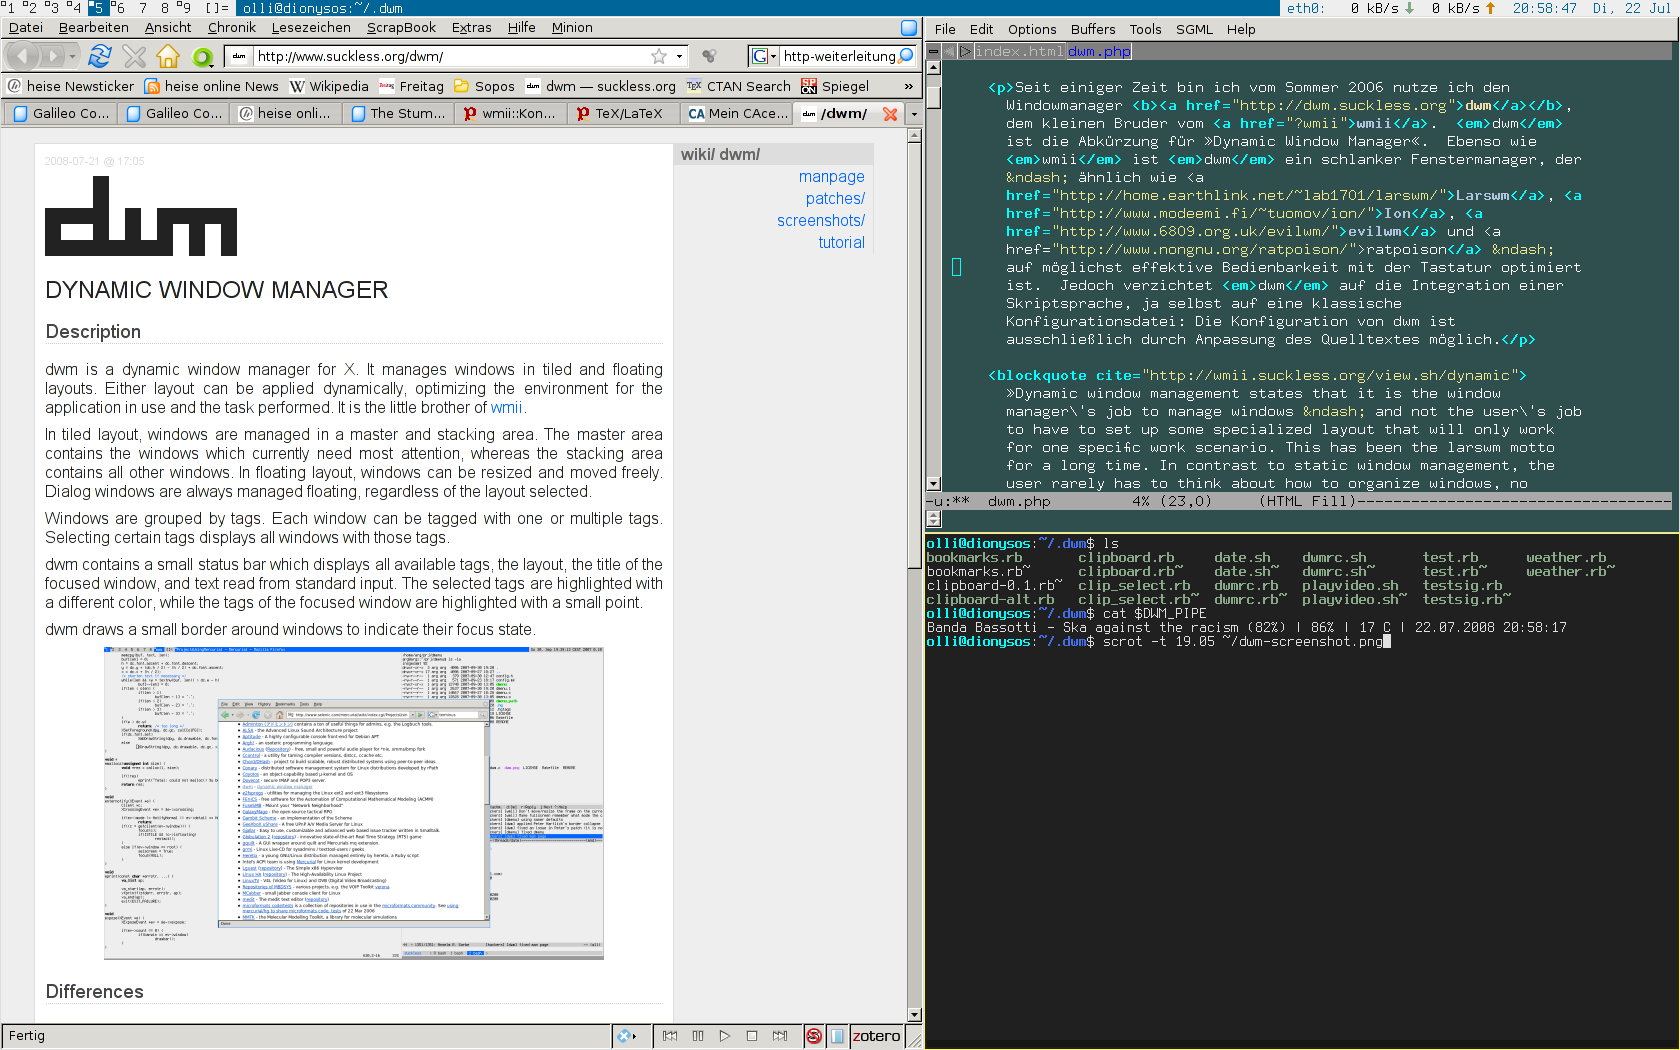Follow the tutorial link

841,243
